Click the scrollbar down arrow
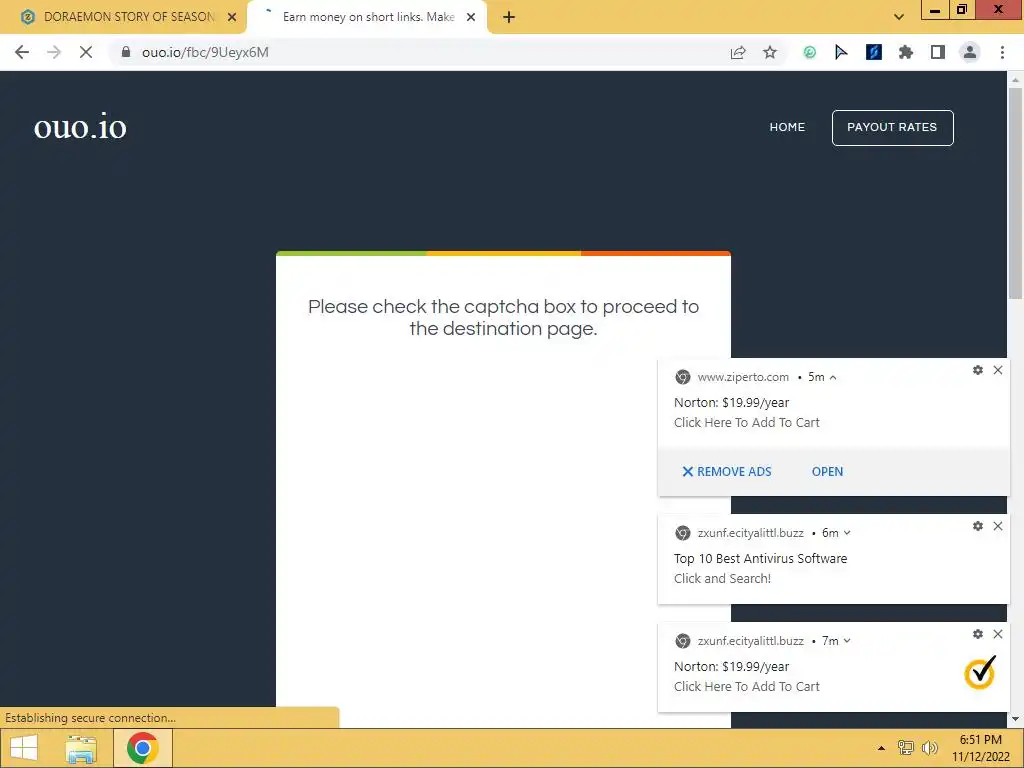Image resolution: width=1024 pixels, height=768 pixels. coord(1015,720)
